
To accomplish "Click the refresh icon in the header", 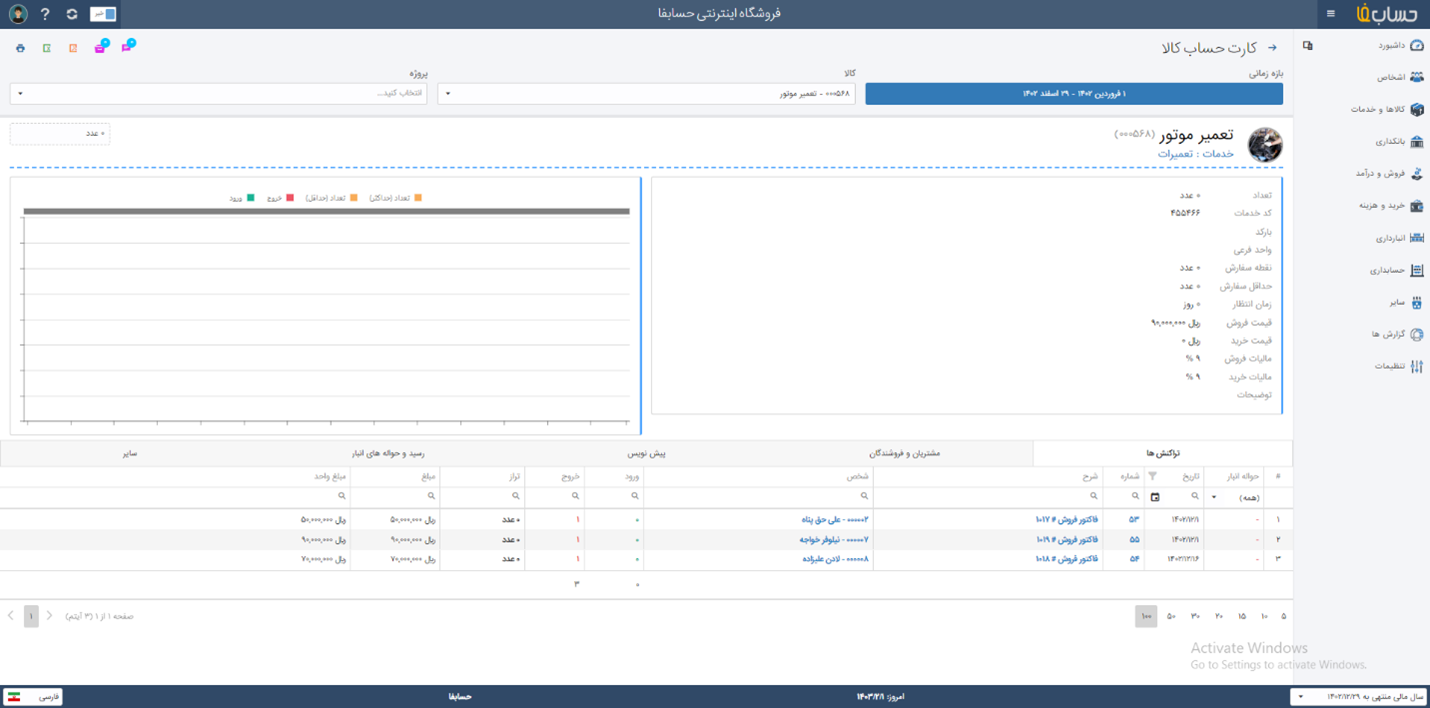I will tap(72, 14).
